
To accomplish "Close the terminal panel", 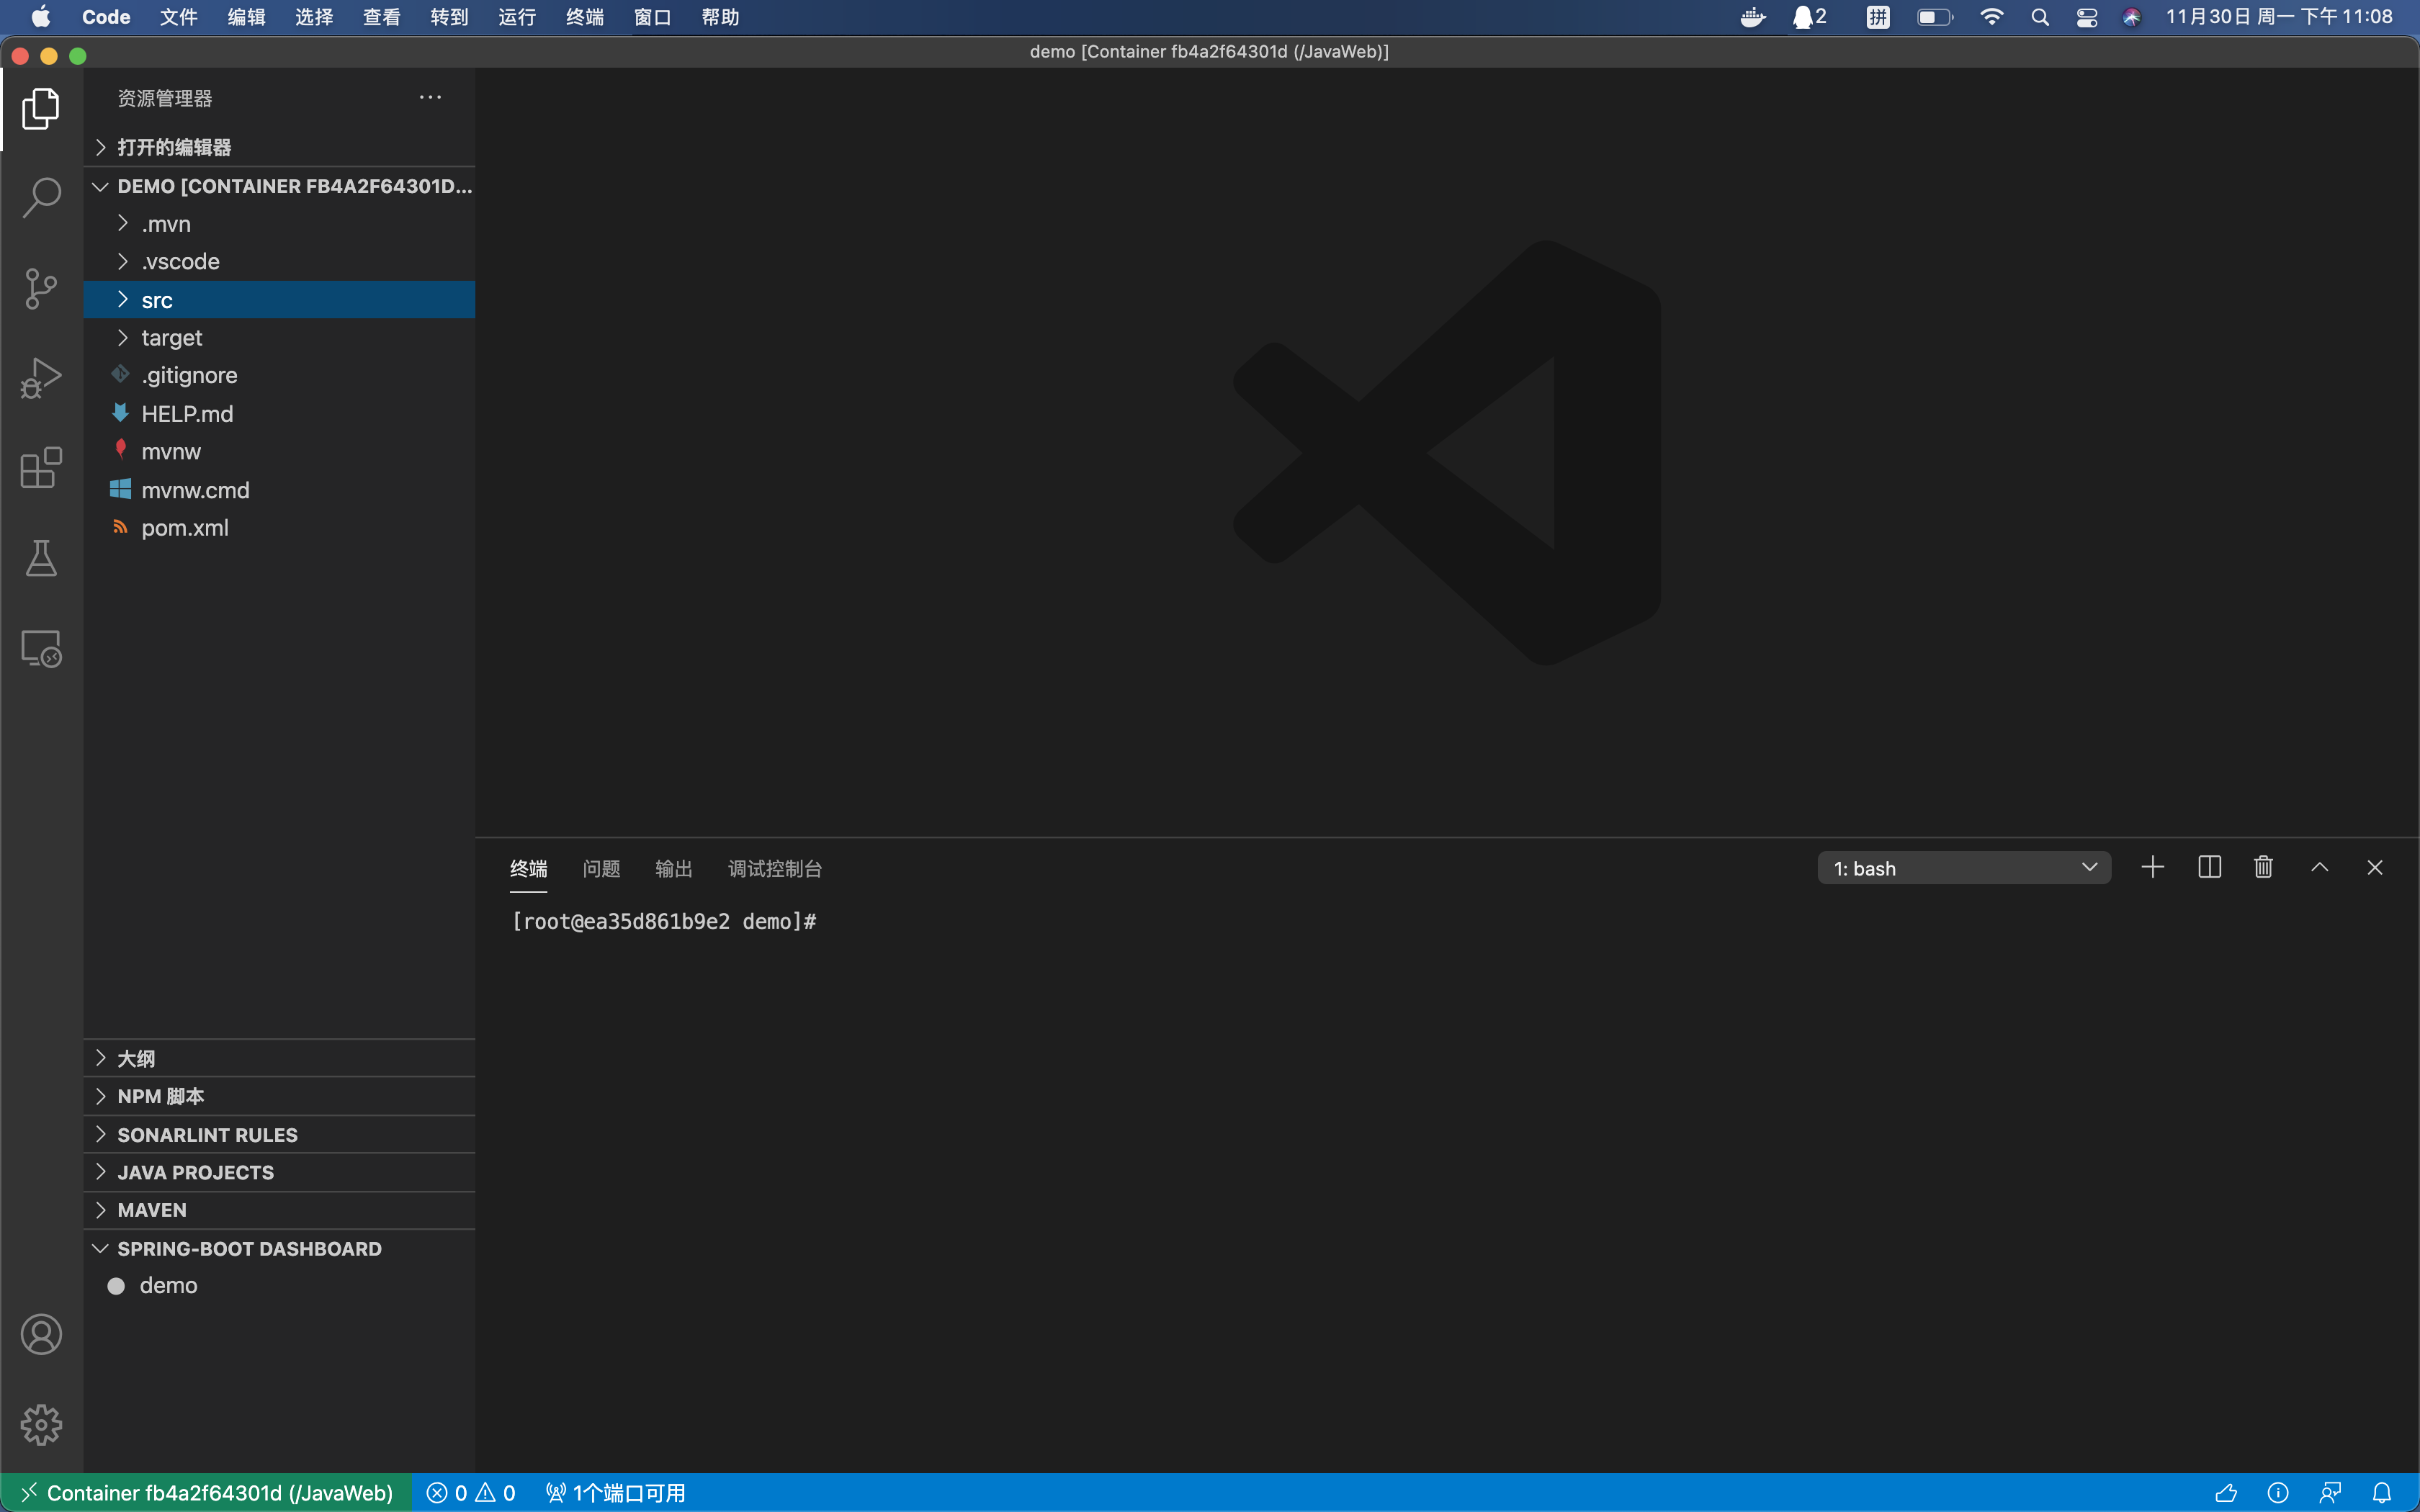I will (2375, 867).
